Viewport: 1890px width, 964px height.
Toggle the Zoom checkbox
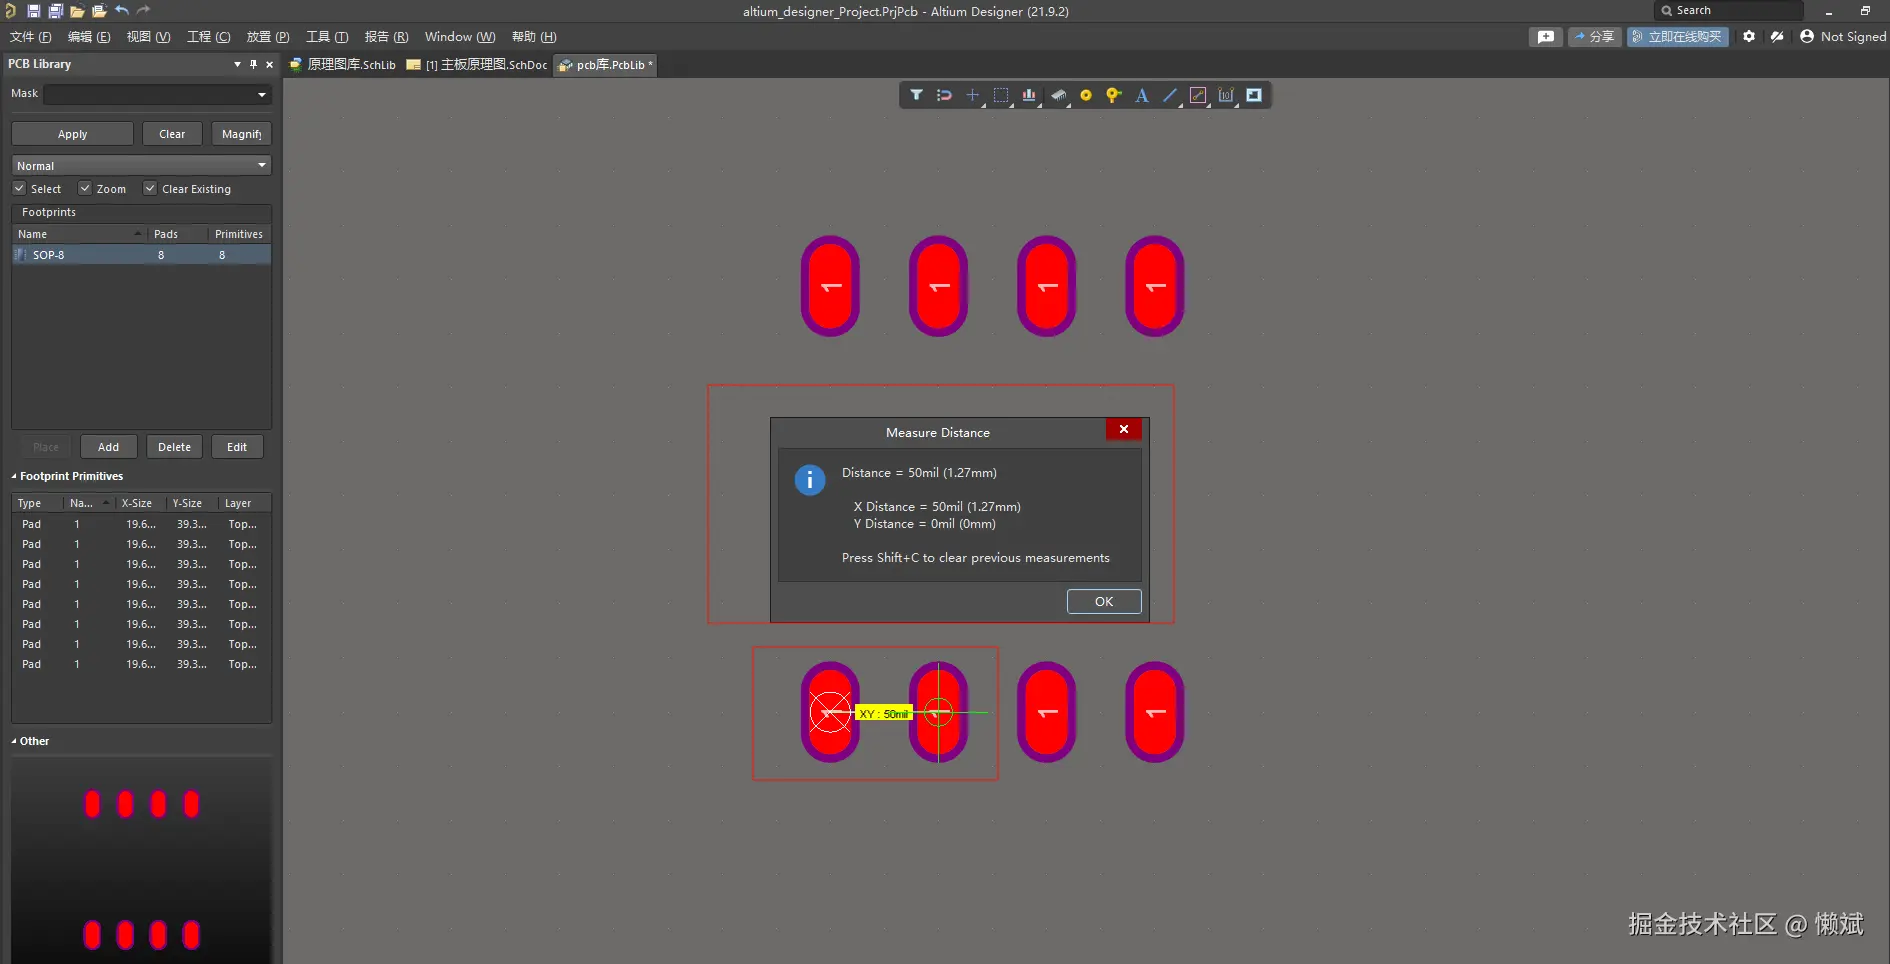tap(85, 188)
